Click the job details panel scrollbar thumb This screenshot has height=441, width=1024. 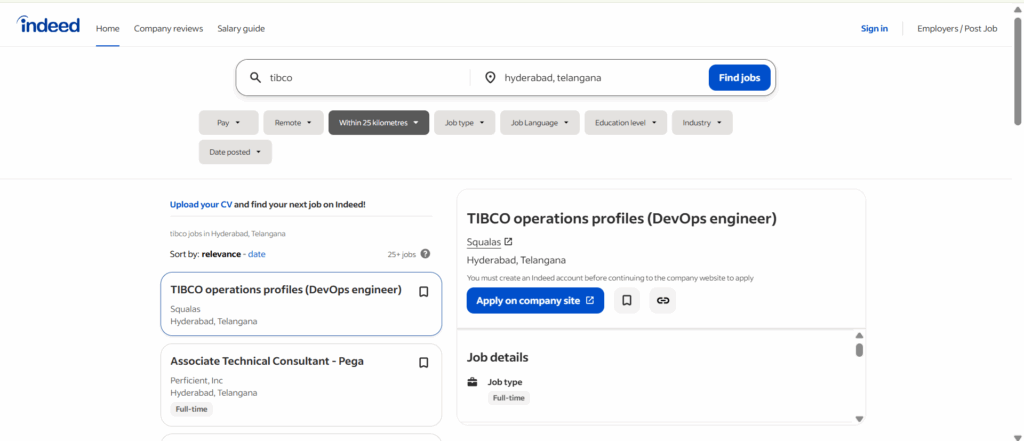pos(859,350)
